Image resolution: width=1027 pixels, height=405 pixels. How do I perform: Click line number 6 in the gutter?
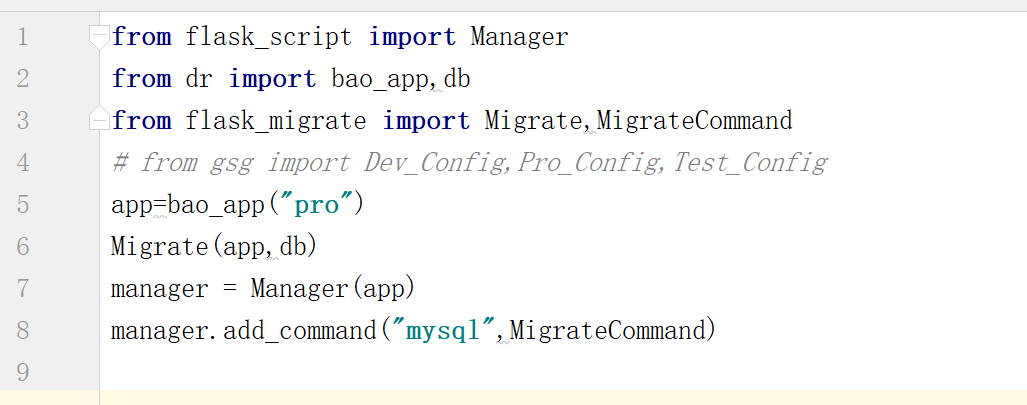pyautogui.click(x=23, y=247)
